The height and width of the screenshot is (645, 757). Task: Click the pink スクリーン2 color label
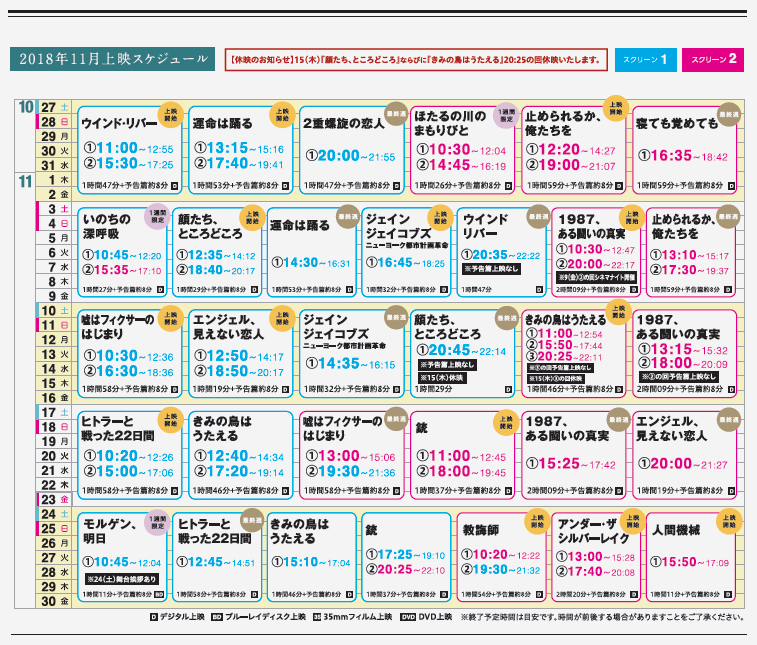[713, 60]
